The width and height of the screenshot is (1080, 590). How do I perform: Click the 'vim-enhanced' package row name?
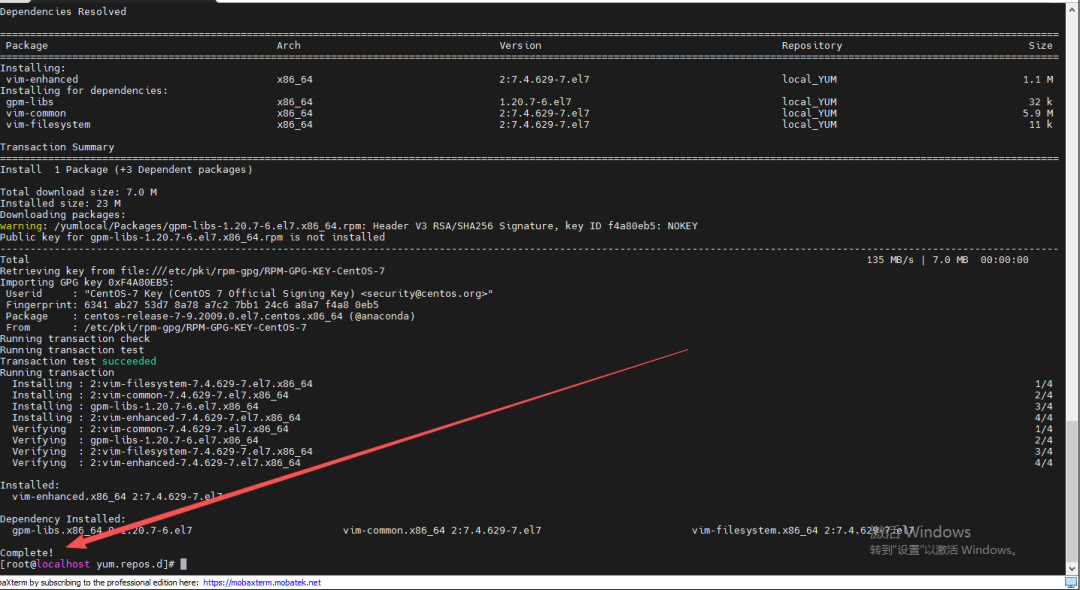42,79
